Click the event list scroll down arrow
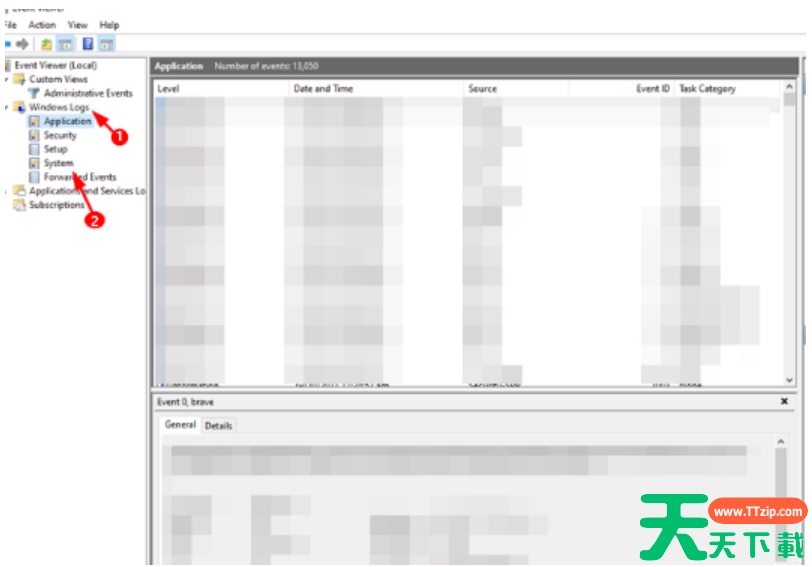The image size is (812, 567). tap(789, 380)
